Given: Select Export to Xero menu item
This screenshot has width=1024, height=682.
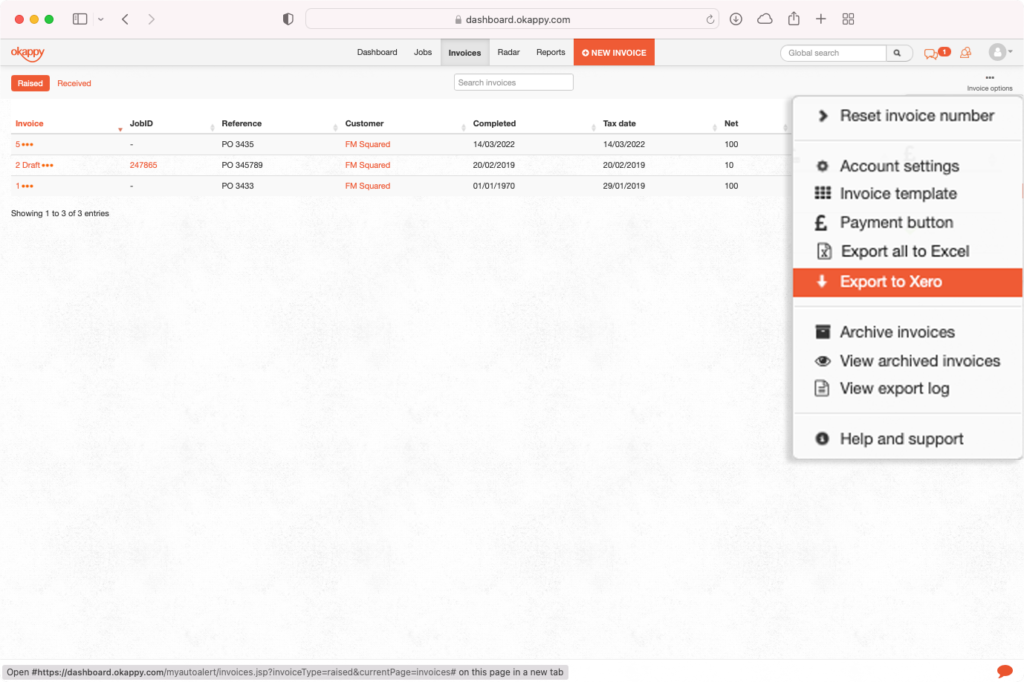Looking at the screenshot, I should [x=890, y=282].
